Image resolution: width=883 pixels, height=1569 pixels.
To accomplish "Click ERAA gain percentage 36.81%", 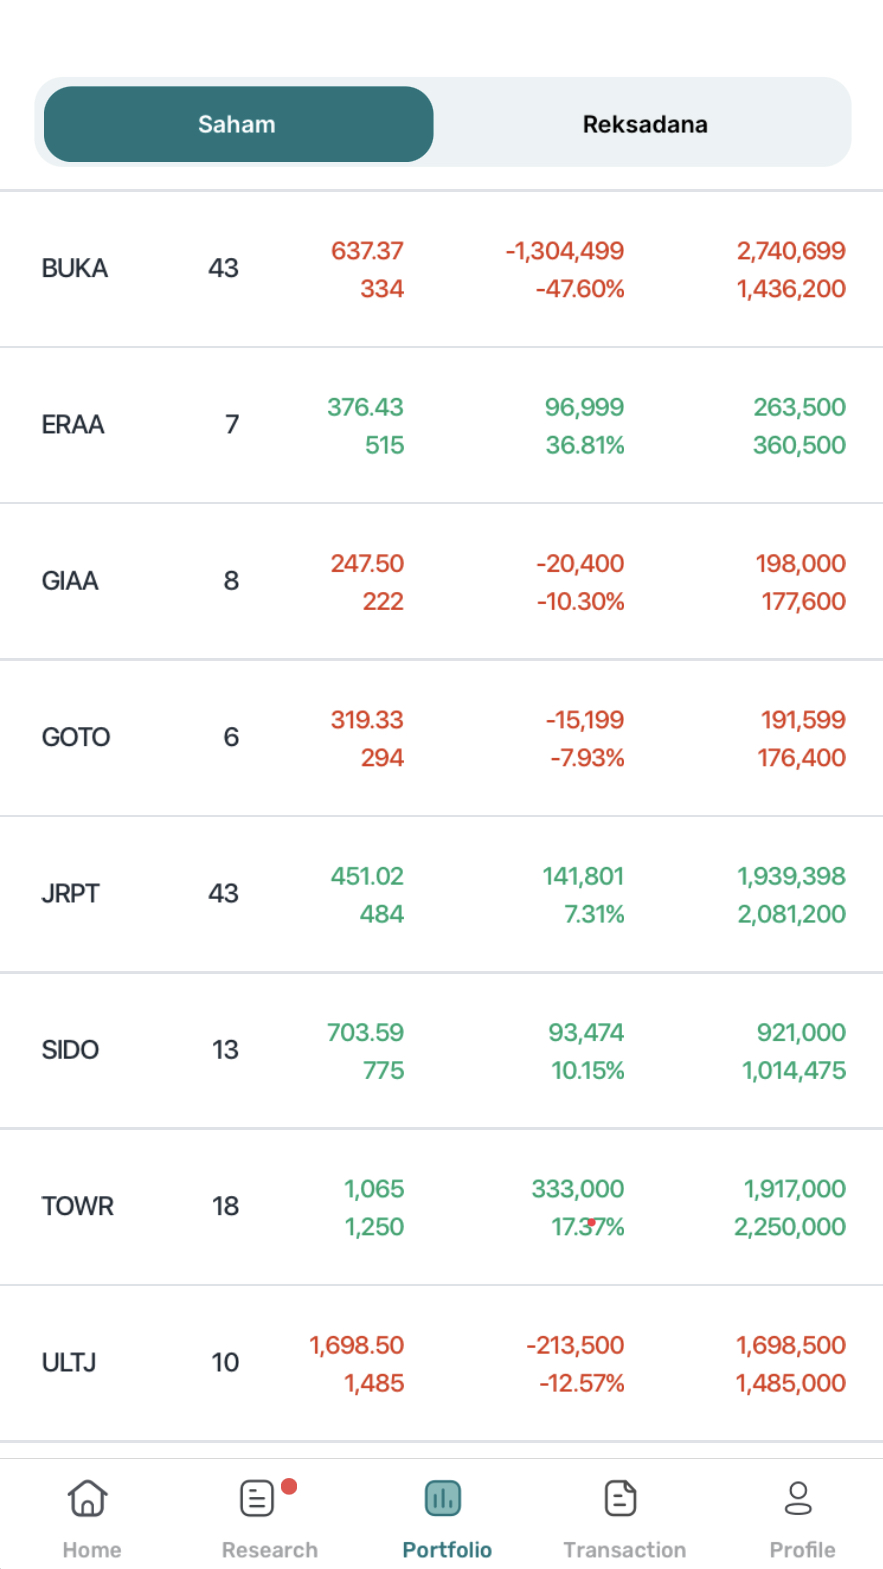I will coord(585,445).
